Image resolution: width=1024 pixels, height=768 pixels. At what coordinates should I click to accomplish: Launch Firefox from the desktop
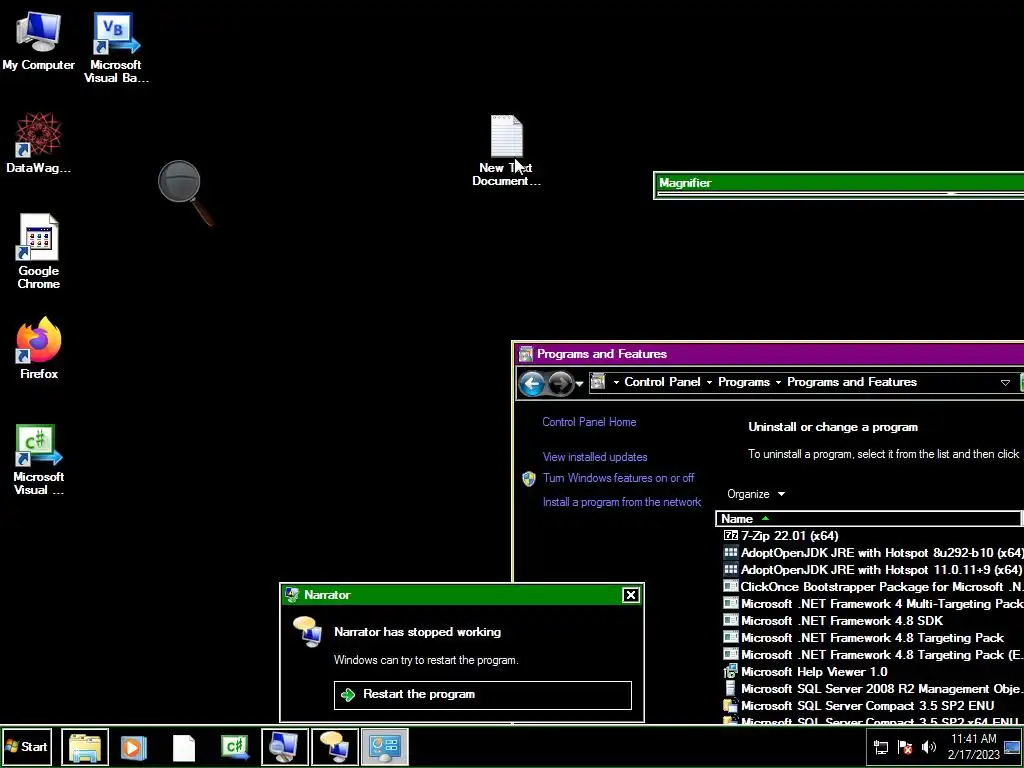pyautogui.click(x=39, y=348)
